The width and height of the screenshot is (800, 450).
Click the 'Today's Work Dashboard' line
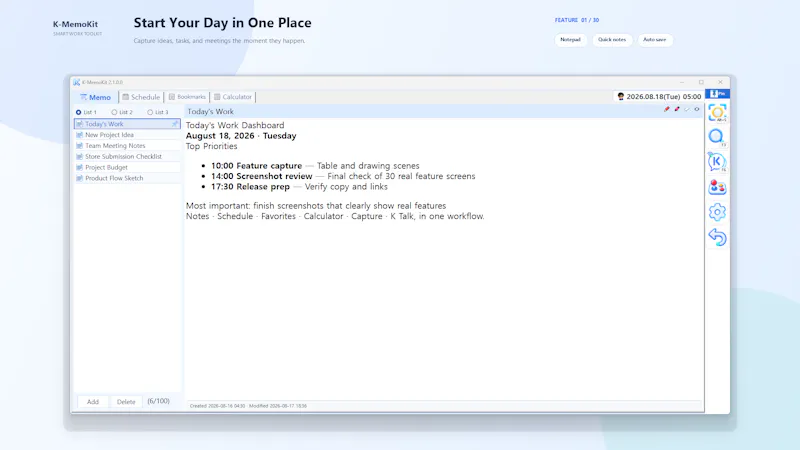pos(235,125)
